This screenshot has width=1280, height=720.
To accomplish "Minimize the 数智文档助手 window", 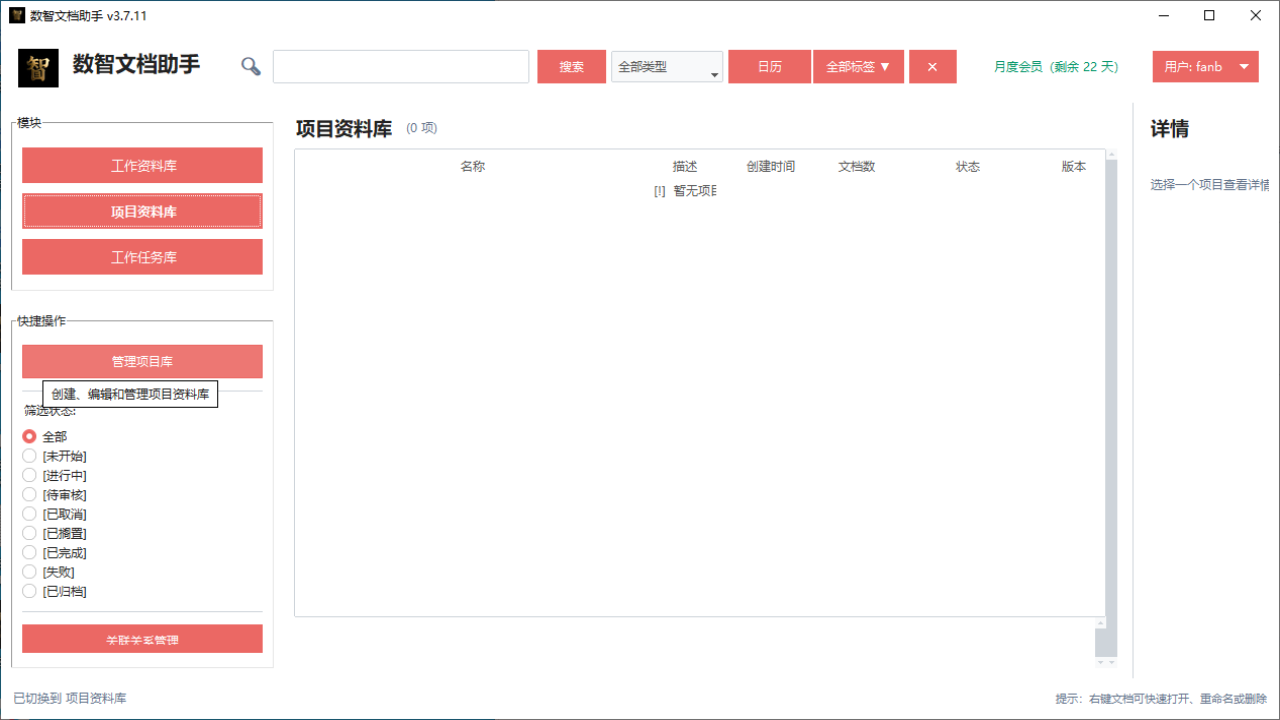I will click(1164, 16).
